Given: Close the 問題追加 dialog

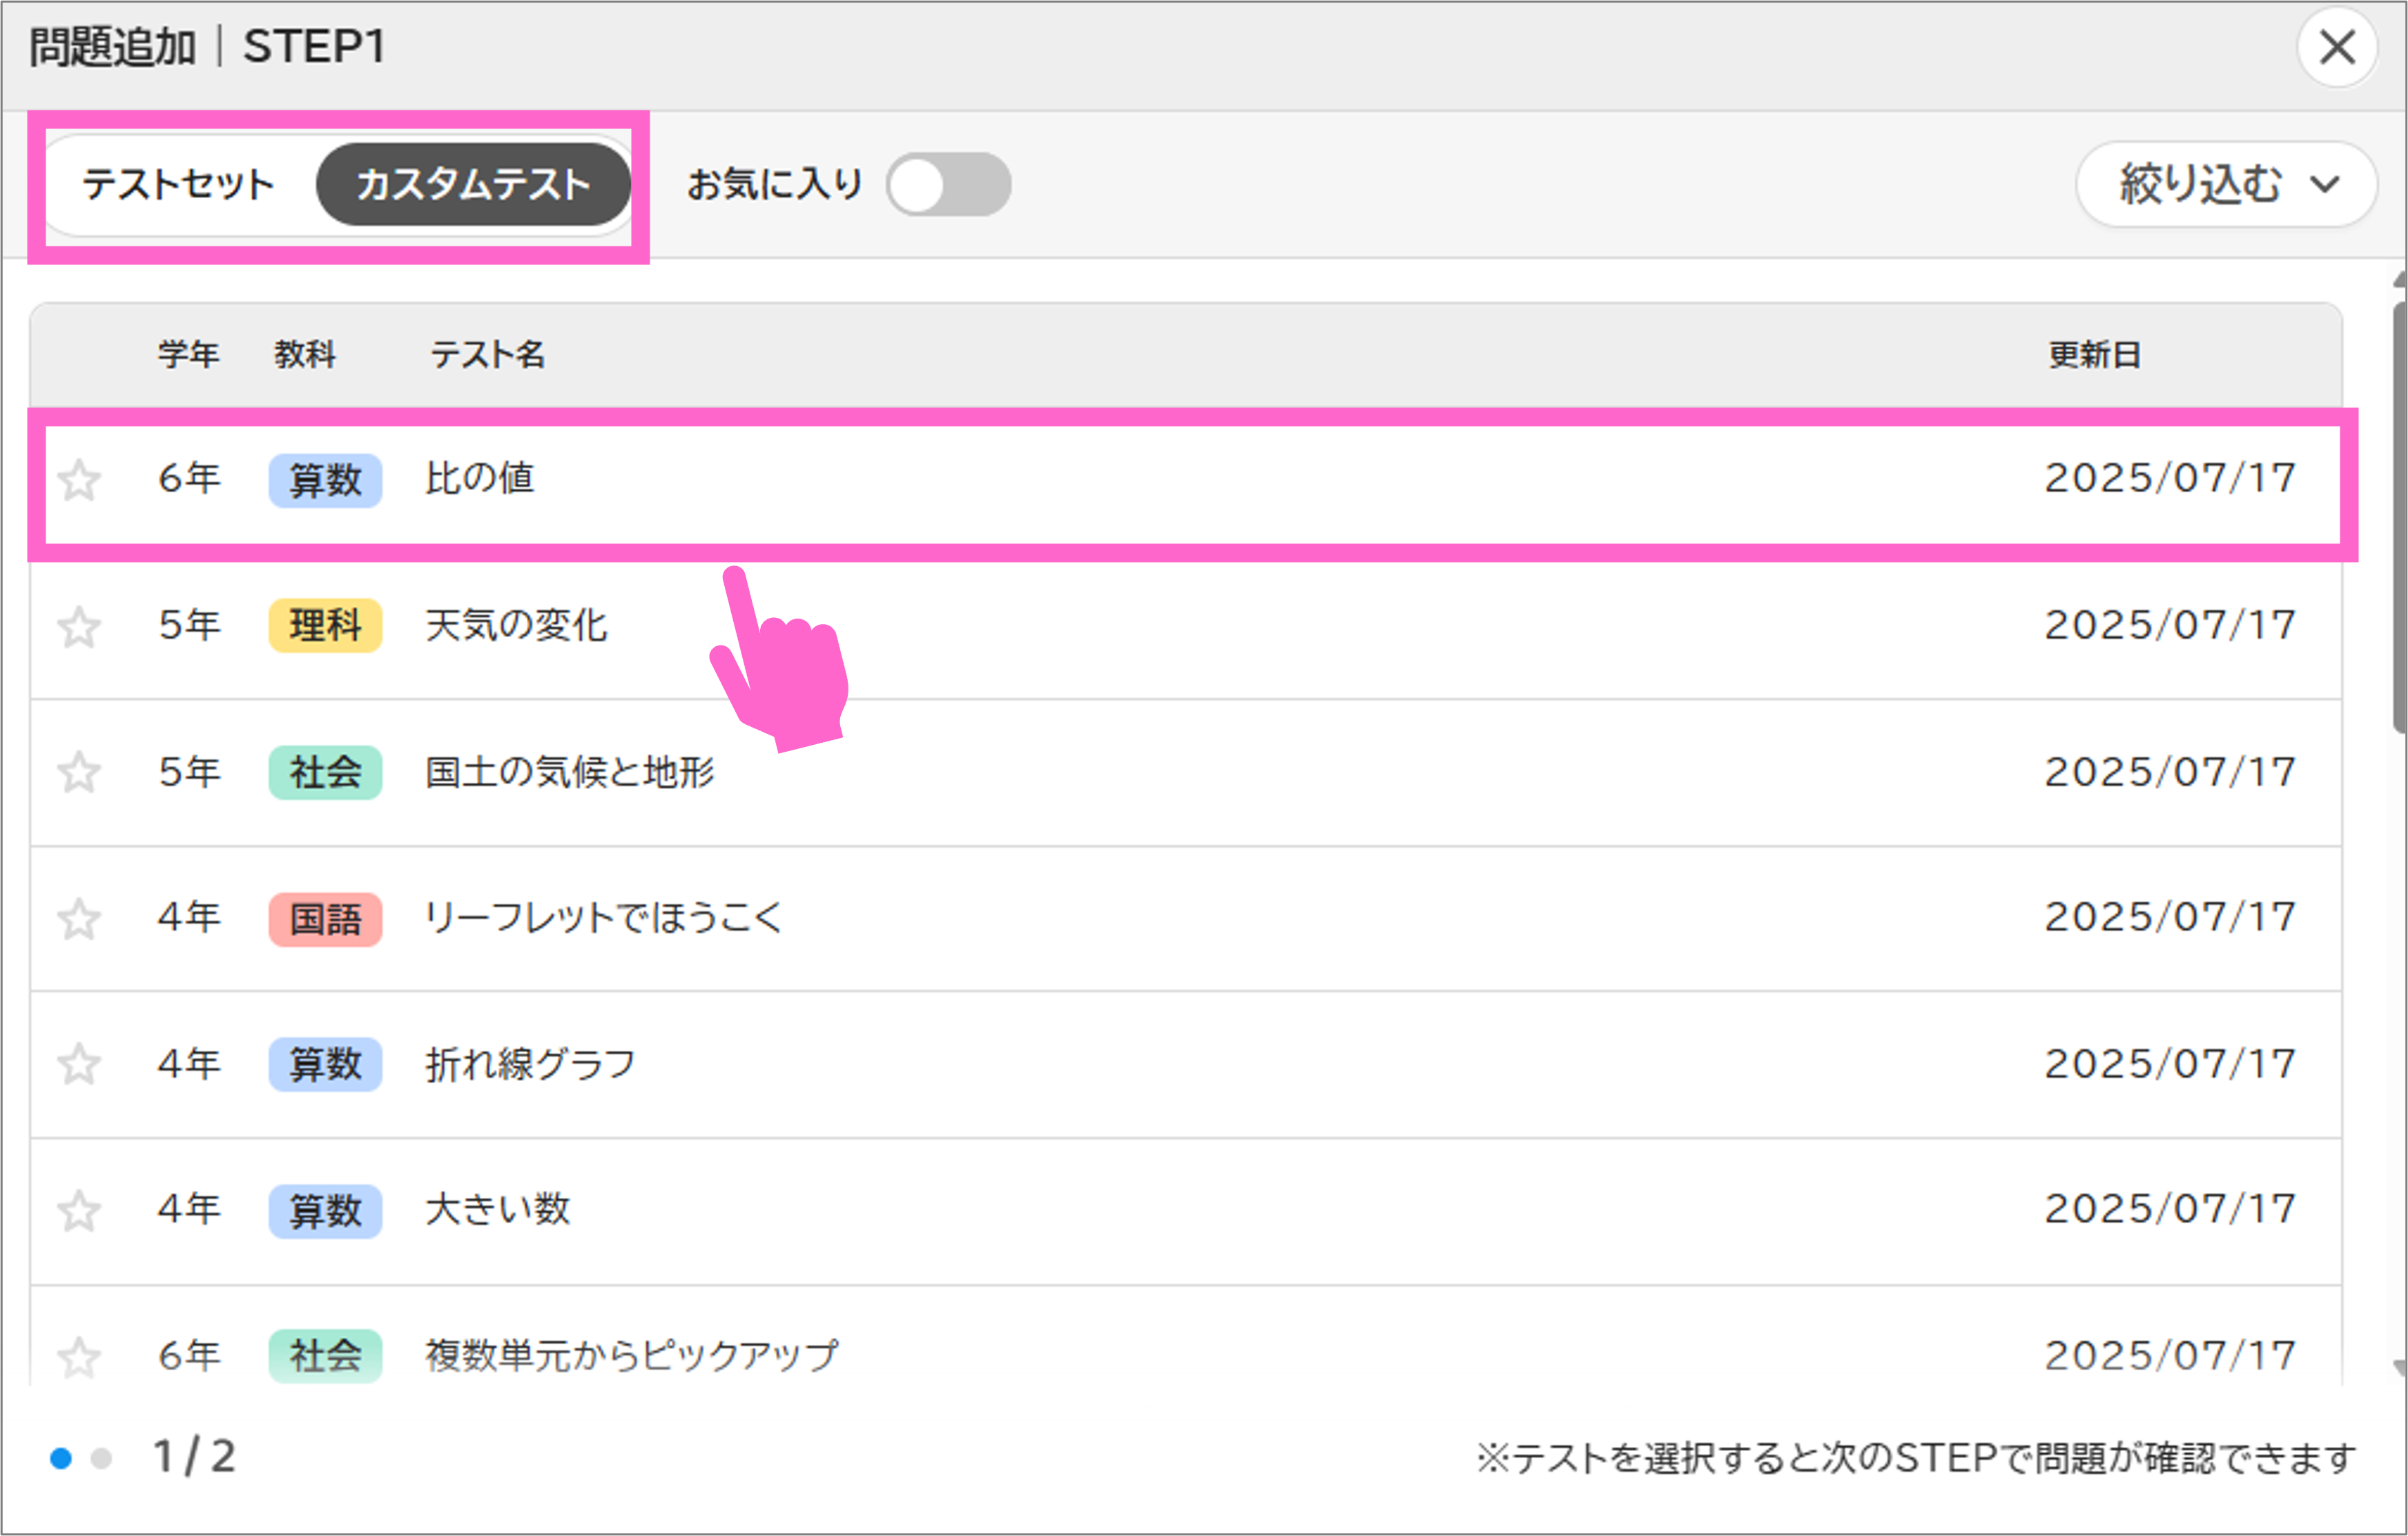Looking at the screenshot, I should pyautogui.click(x=2336, y=47).
